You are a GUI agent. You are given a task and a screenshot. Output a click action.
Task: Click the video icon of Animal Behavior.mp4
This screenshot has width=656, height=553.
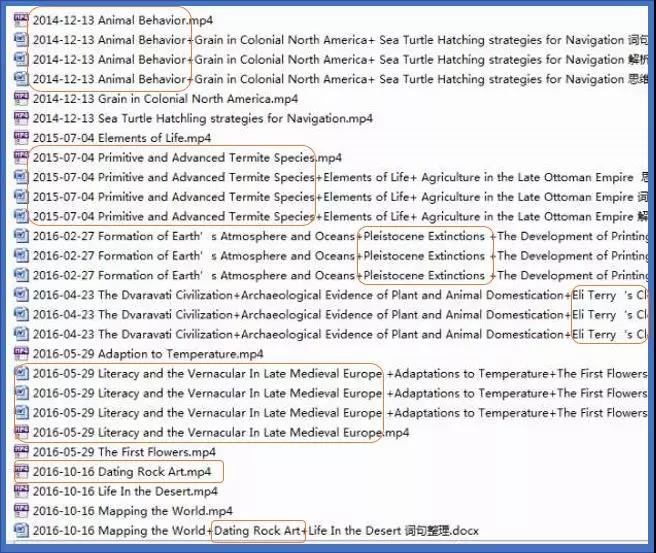[21, 20]
